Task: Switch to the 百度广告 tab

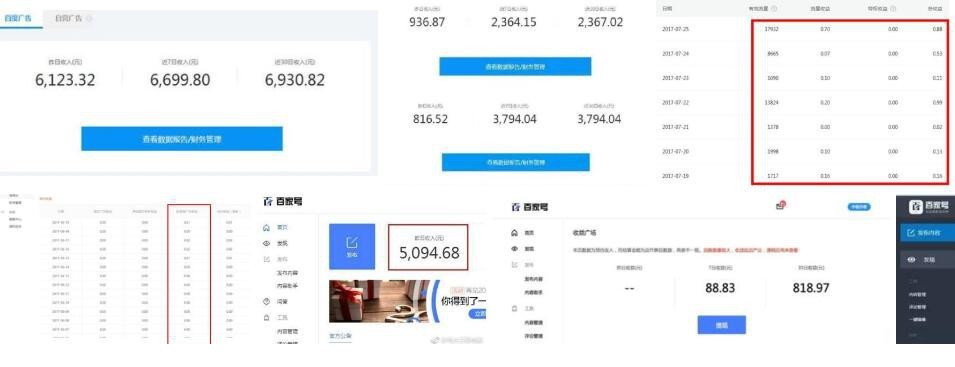Action: (18, 18)
